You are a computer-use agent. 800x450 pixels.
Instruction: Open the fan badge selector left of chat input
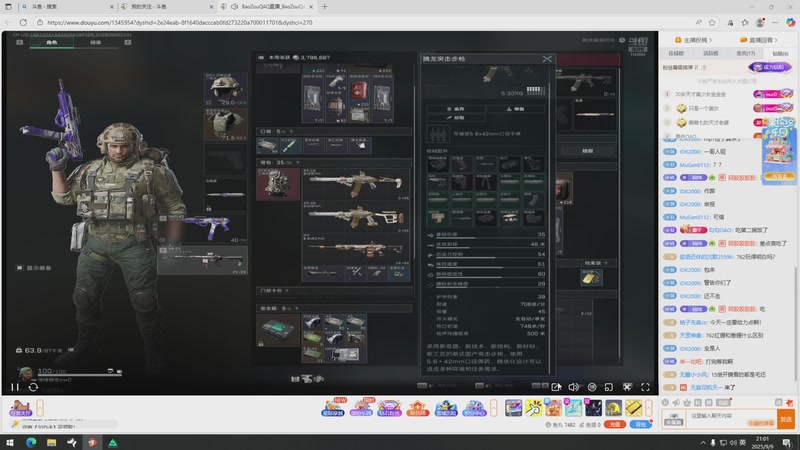tap(674, 419)
